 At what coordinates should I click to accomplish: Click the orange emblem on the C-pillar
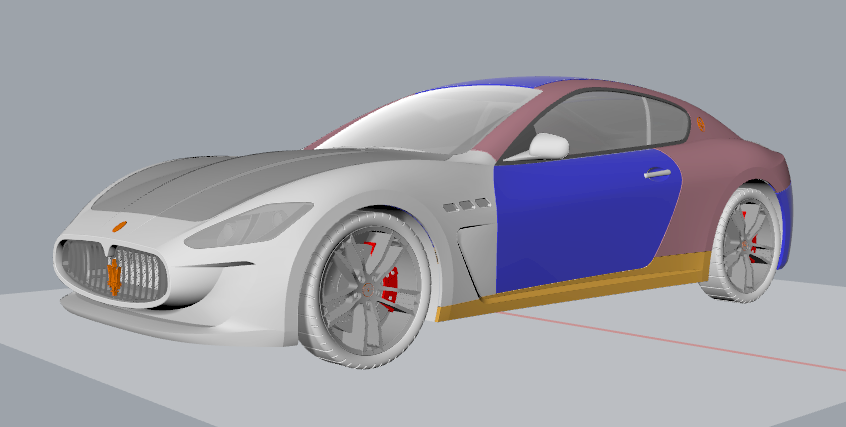(701, 124)
